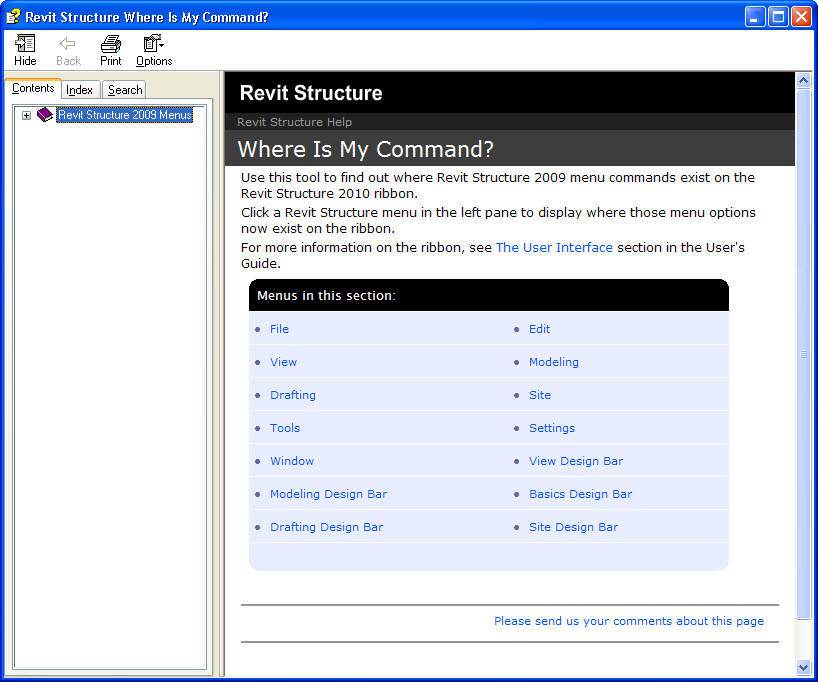The image size is (818, 682).
Task: Click the Back arrow toolbar icon
Action: (x=68, y=50)
